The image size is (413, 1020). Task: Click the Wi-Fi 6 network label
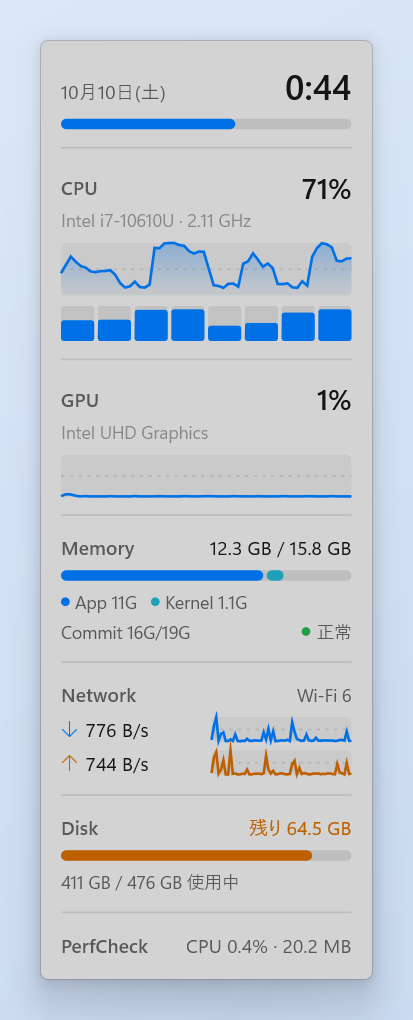coord(324,696)
